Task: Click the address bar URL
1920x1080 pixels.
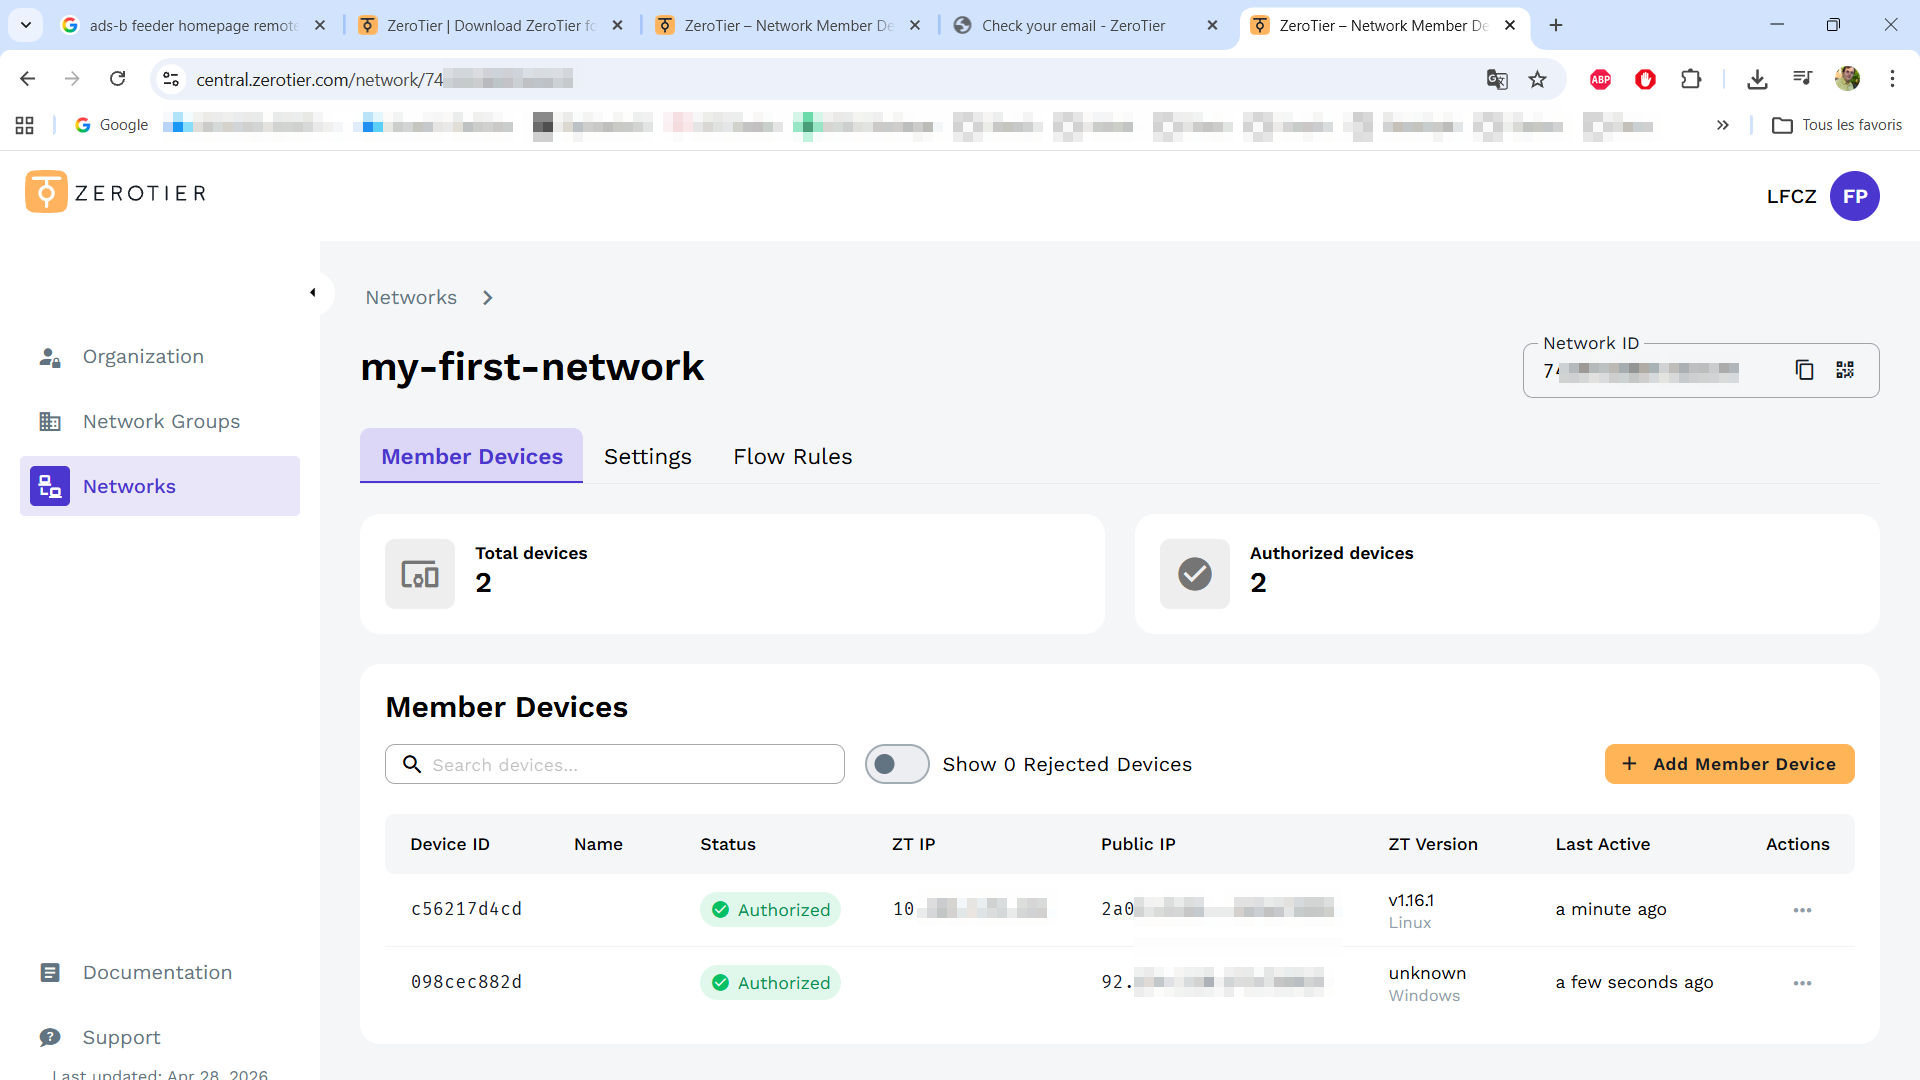Action: [384, 79]
